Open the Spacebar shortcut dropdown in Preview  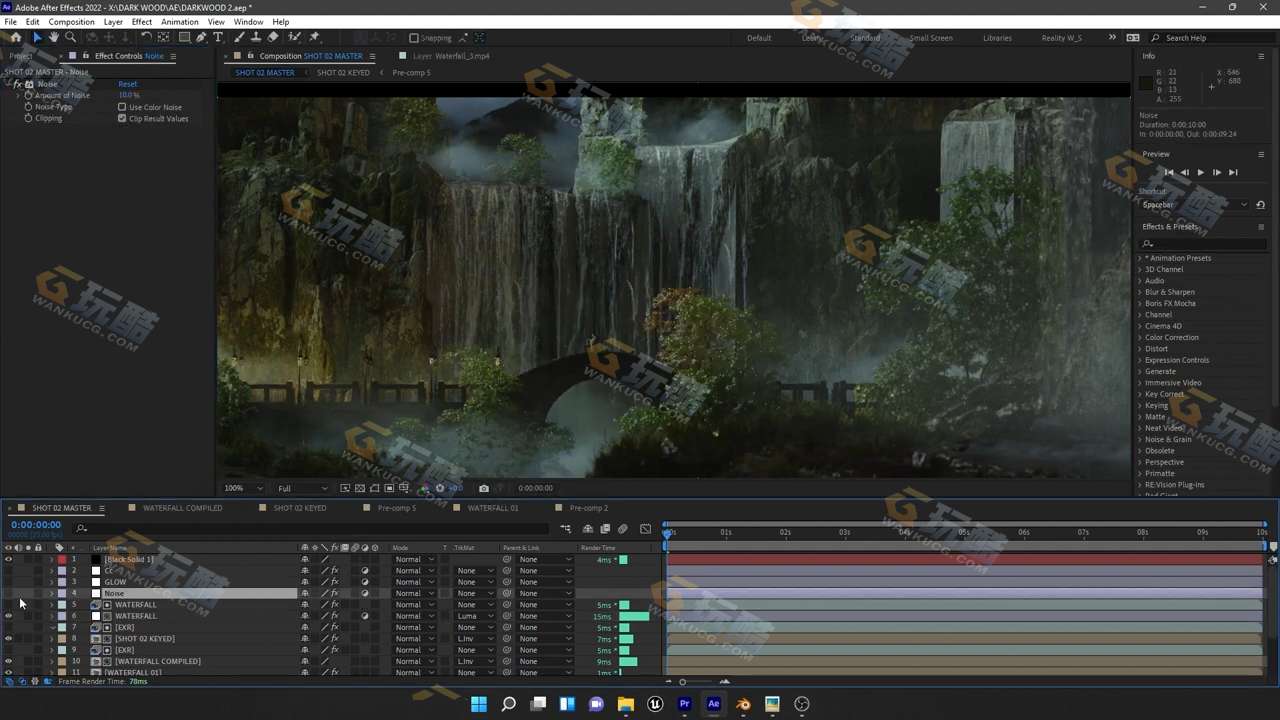click(x=1195, y=205)
